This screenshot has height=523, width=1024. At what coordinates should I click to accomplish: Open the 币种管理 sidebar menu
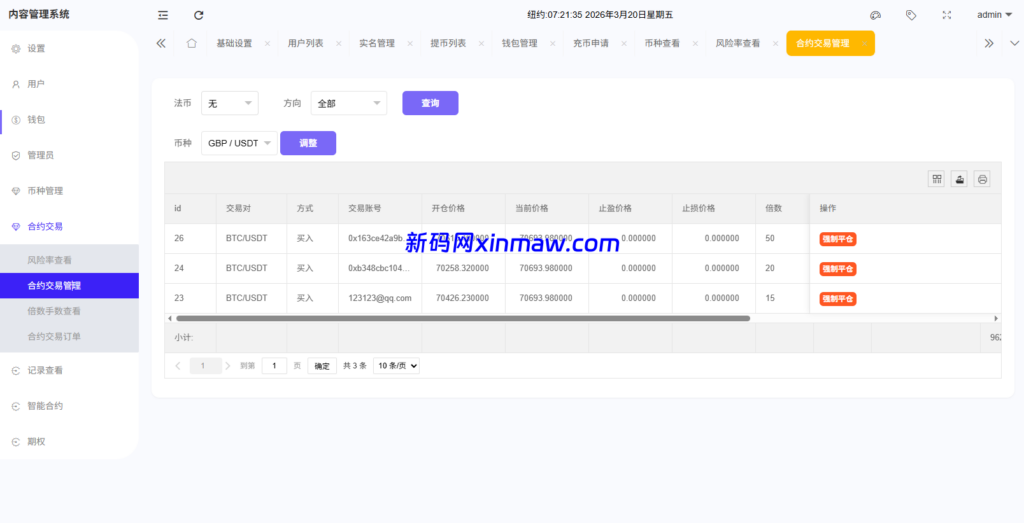pos(69,191)
